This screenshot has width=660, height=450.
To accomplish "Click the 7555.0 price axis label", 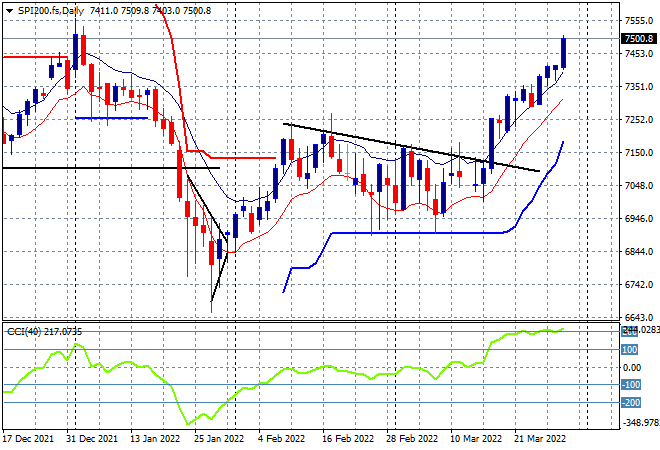I will click(639, 21).
